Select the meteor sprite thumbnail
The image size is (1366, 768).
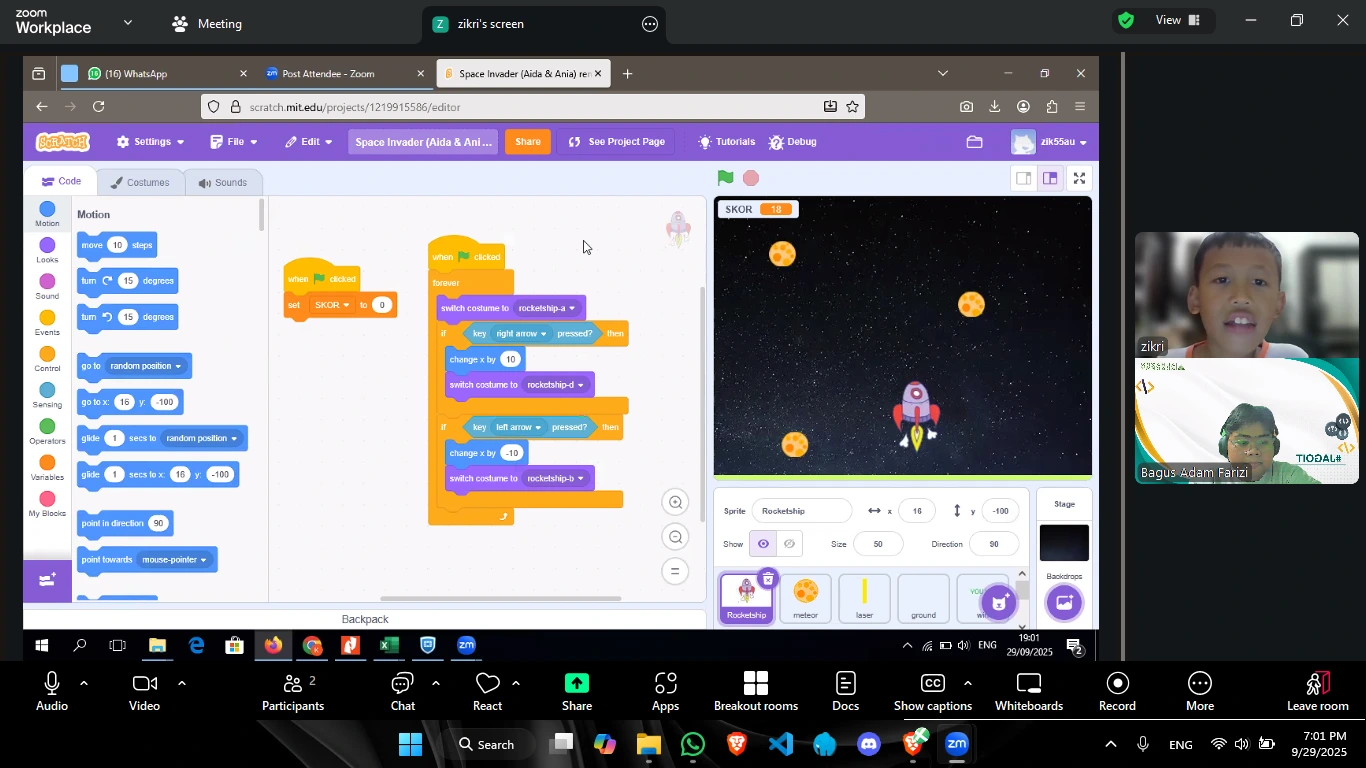point(805,598)
